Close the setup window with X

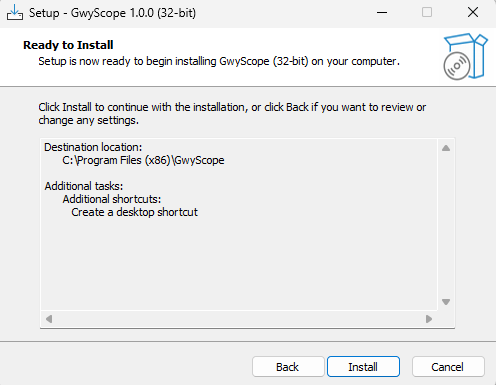point(473,13)
